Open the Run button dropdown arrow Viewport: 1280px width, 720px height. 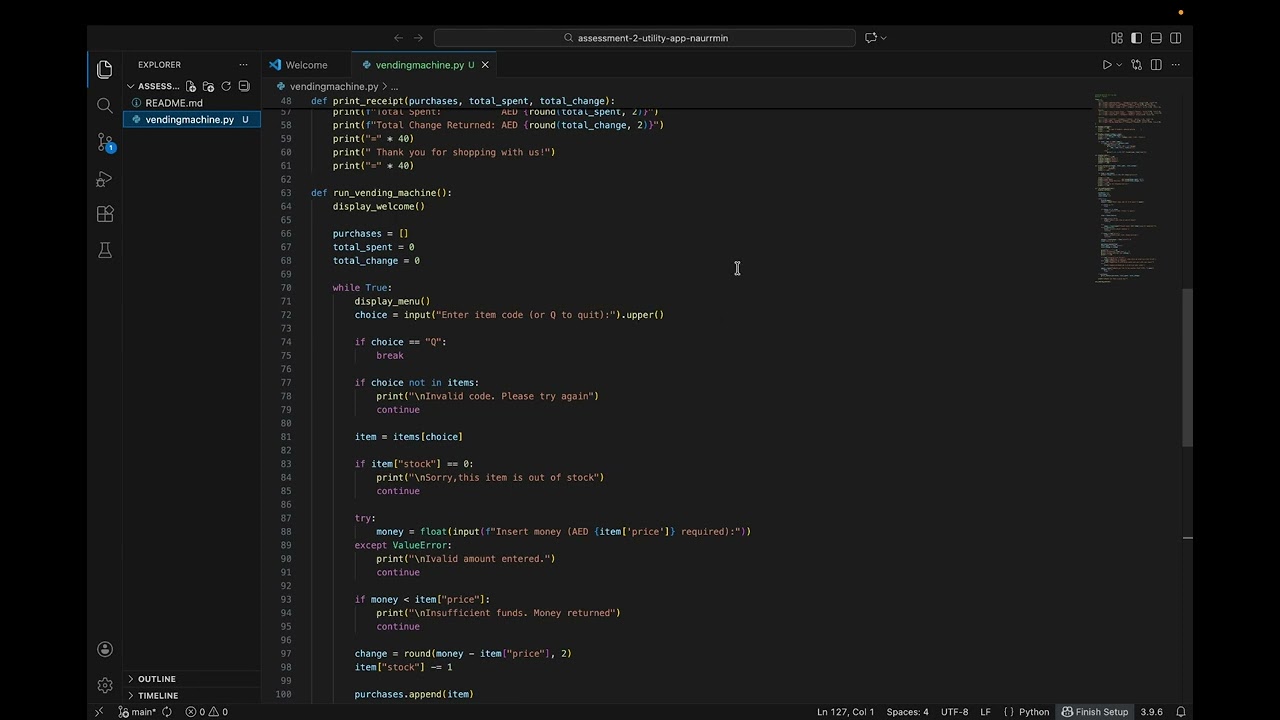(x=1119, y=65)
